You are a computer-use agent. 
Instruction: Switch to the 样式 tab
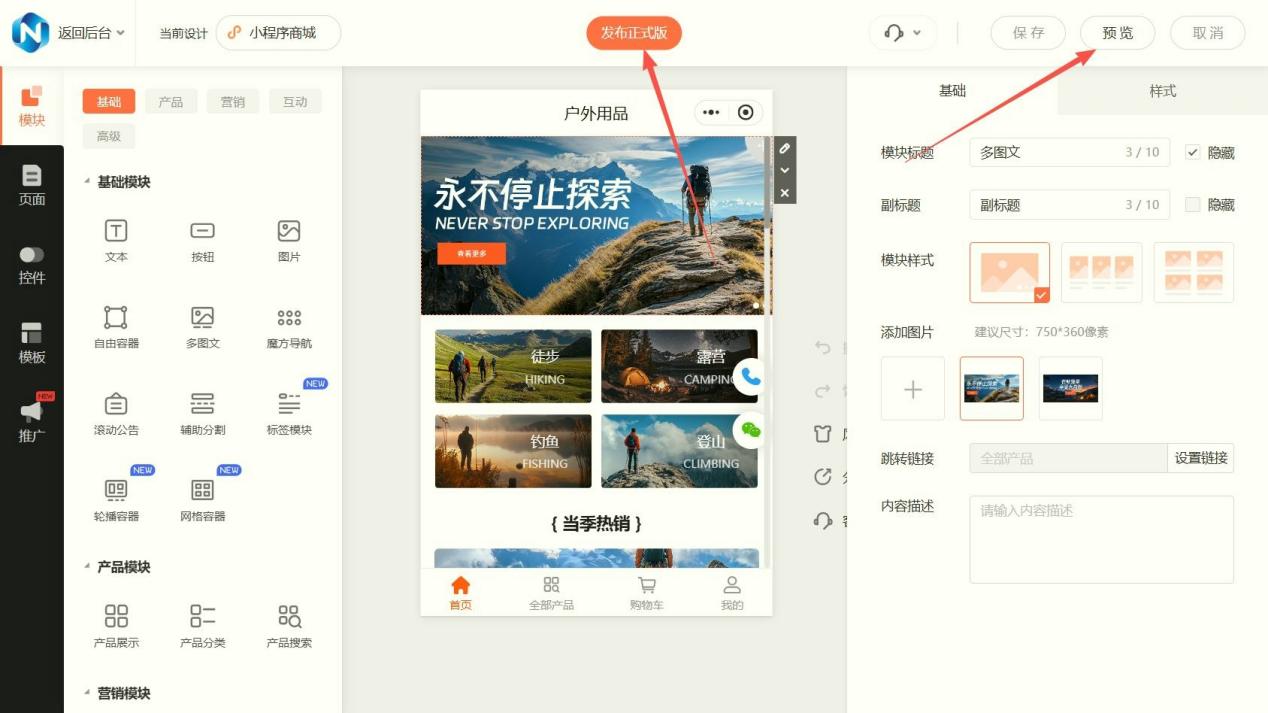click(1162, 91)
